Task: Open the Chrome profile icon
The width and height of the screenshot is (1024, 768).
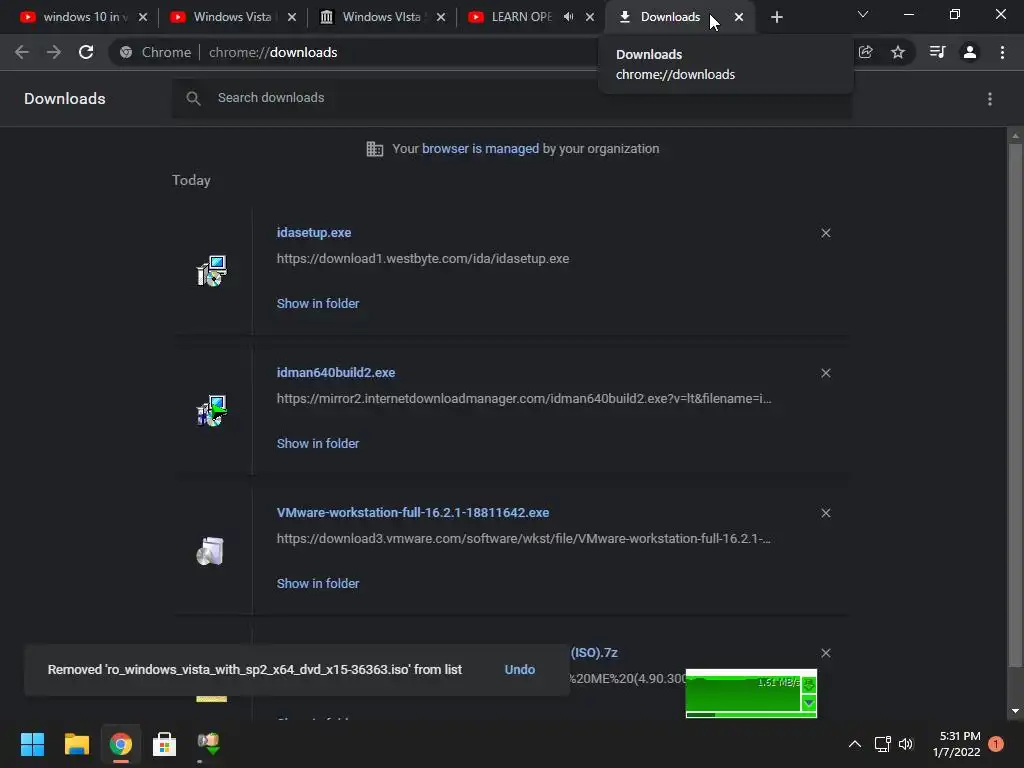Action: 970,52
